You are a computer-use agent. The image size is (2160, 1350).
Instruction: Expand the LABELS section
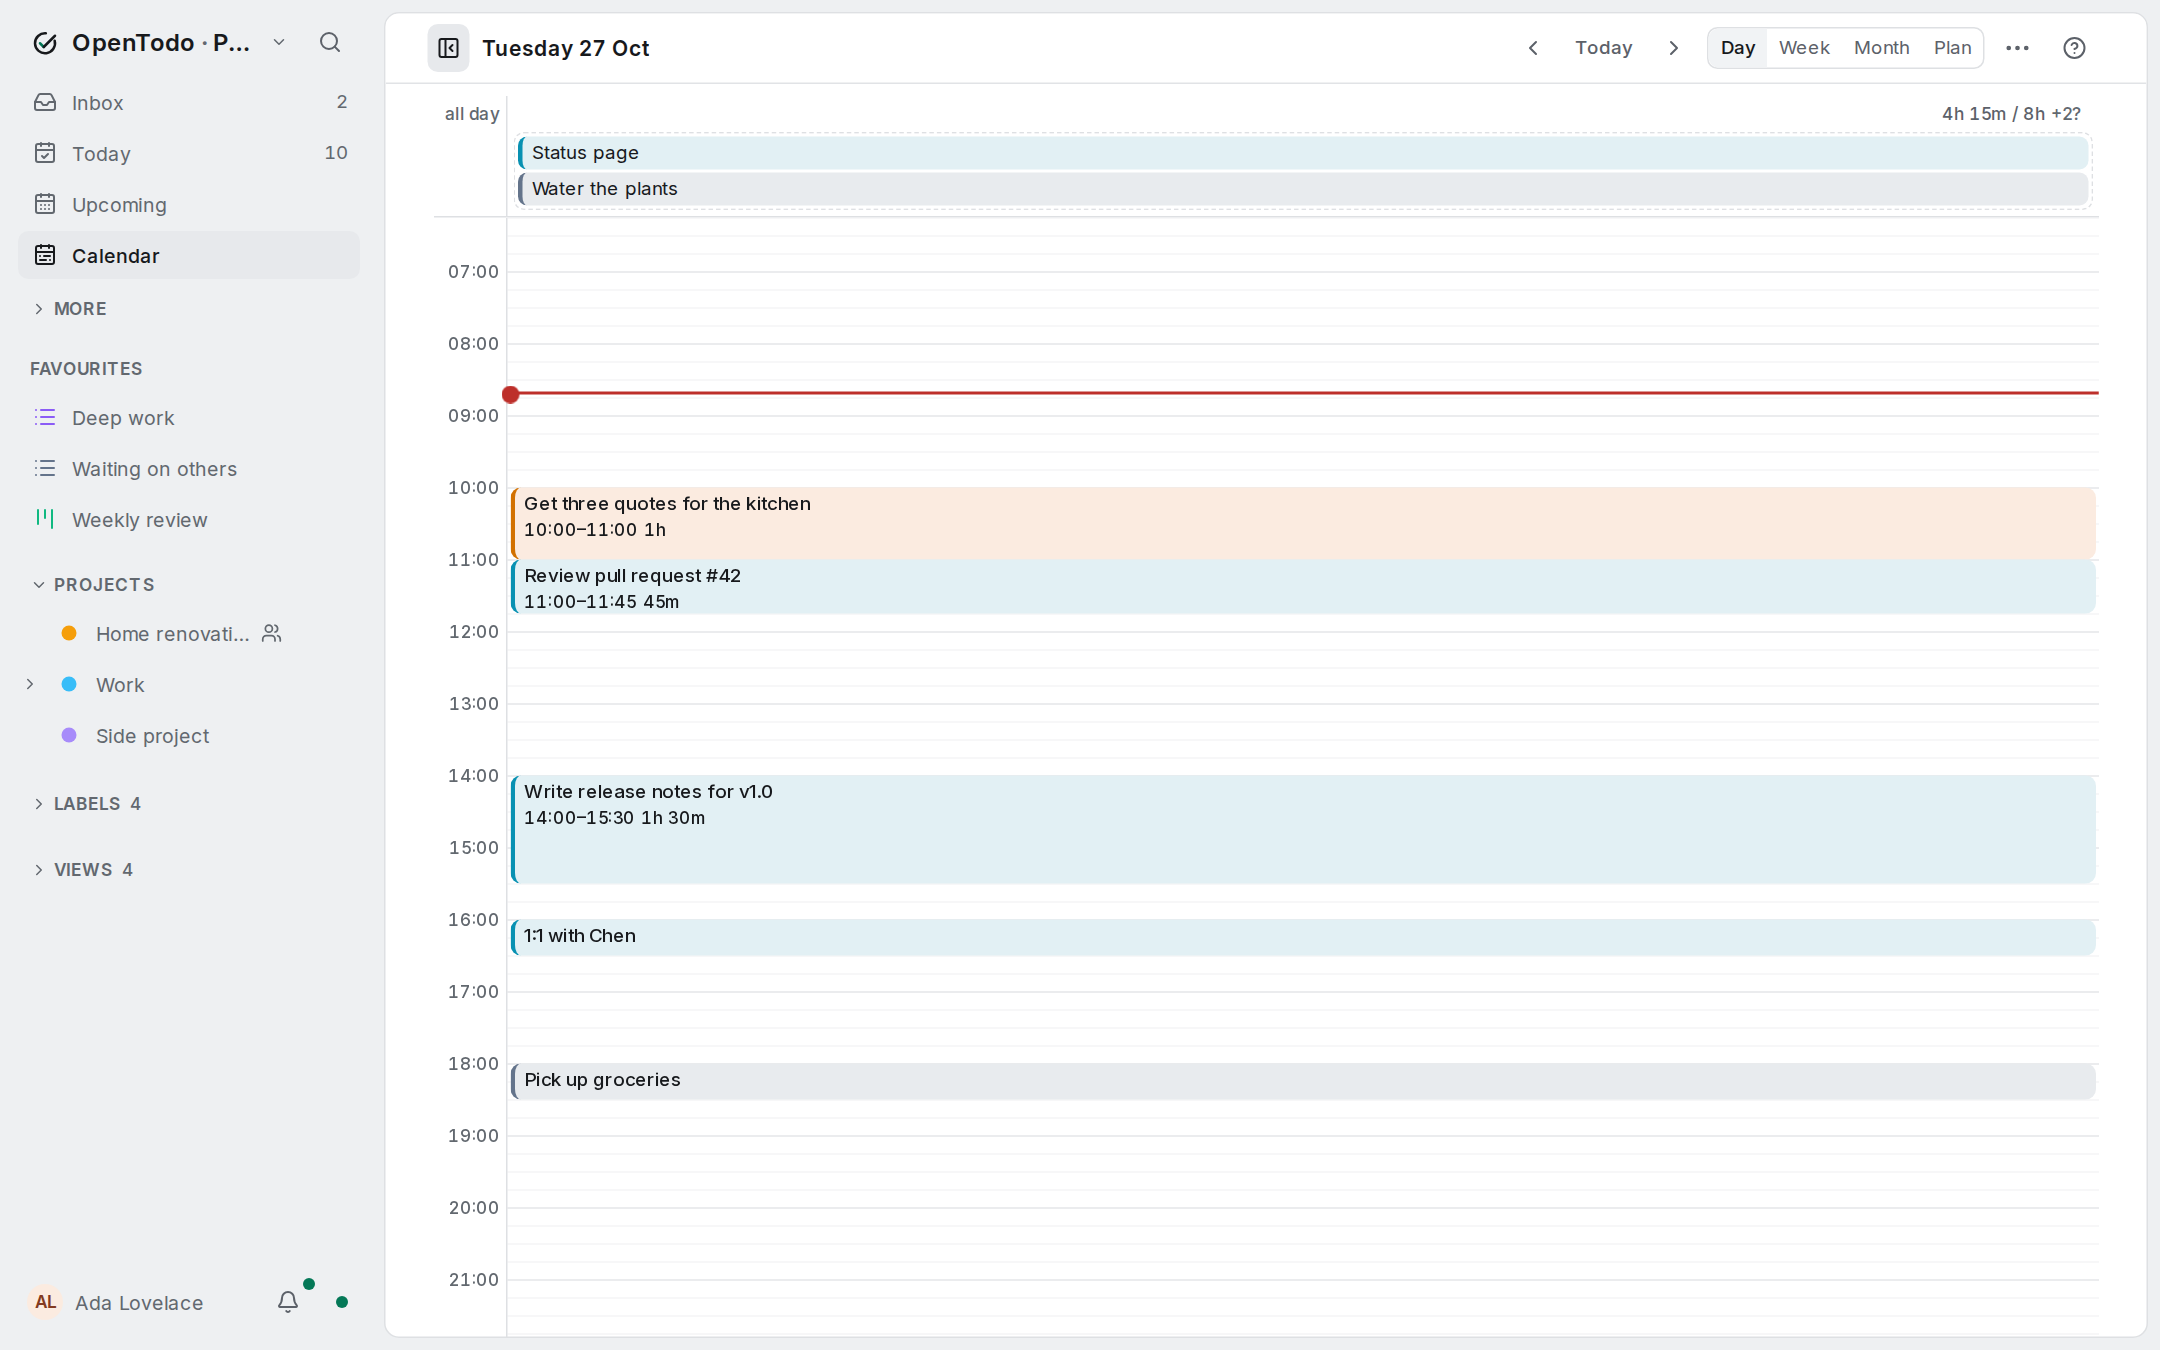coord(87,803)
